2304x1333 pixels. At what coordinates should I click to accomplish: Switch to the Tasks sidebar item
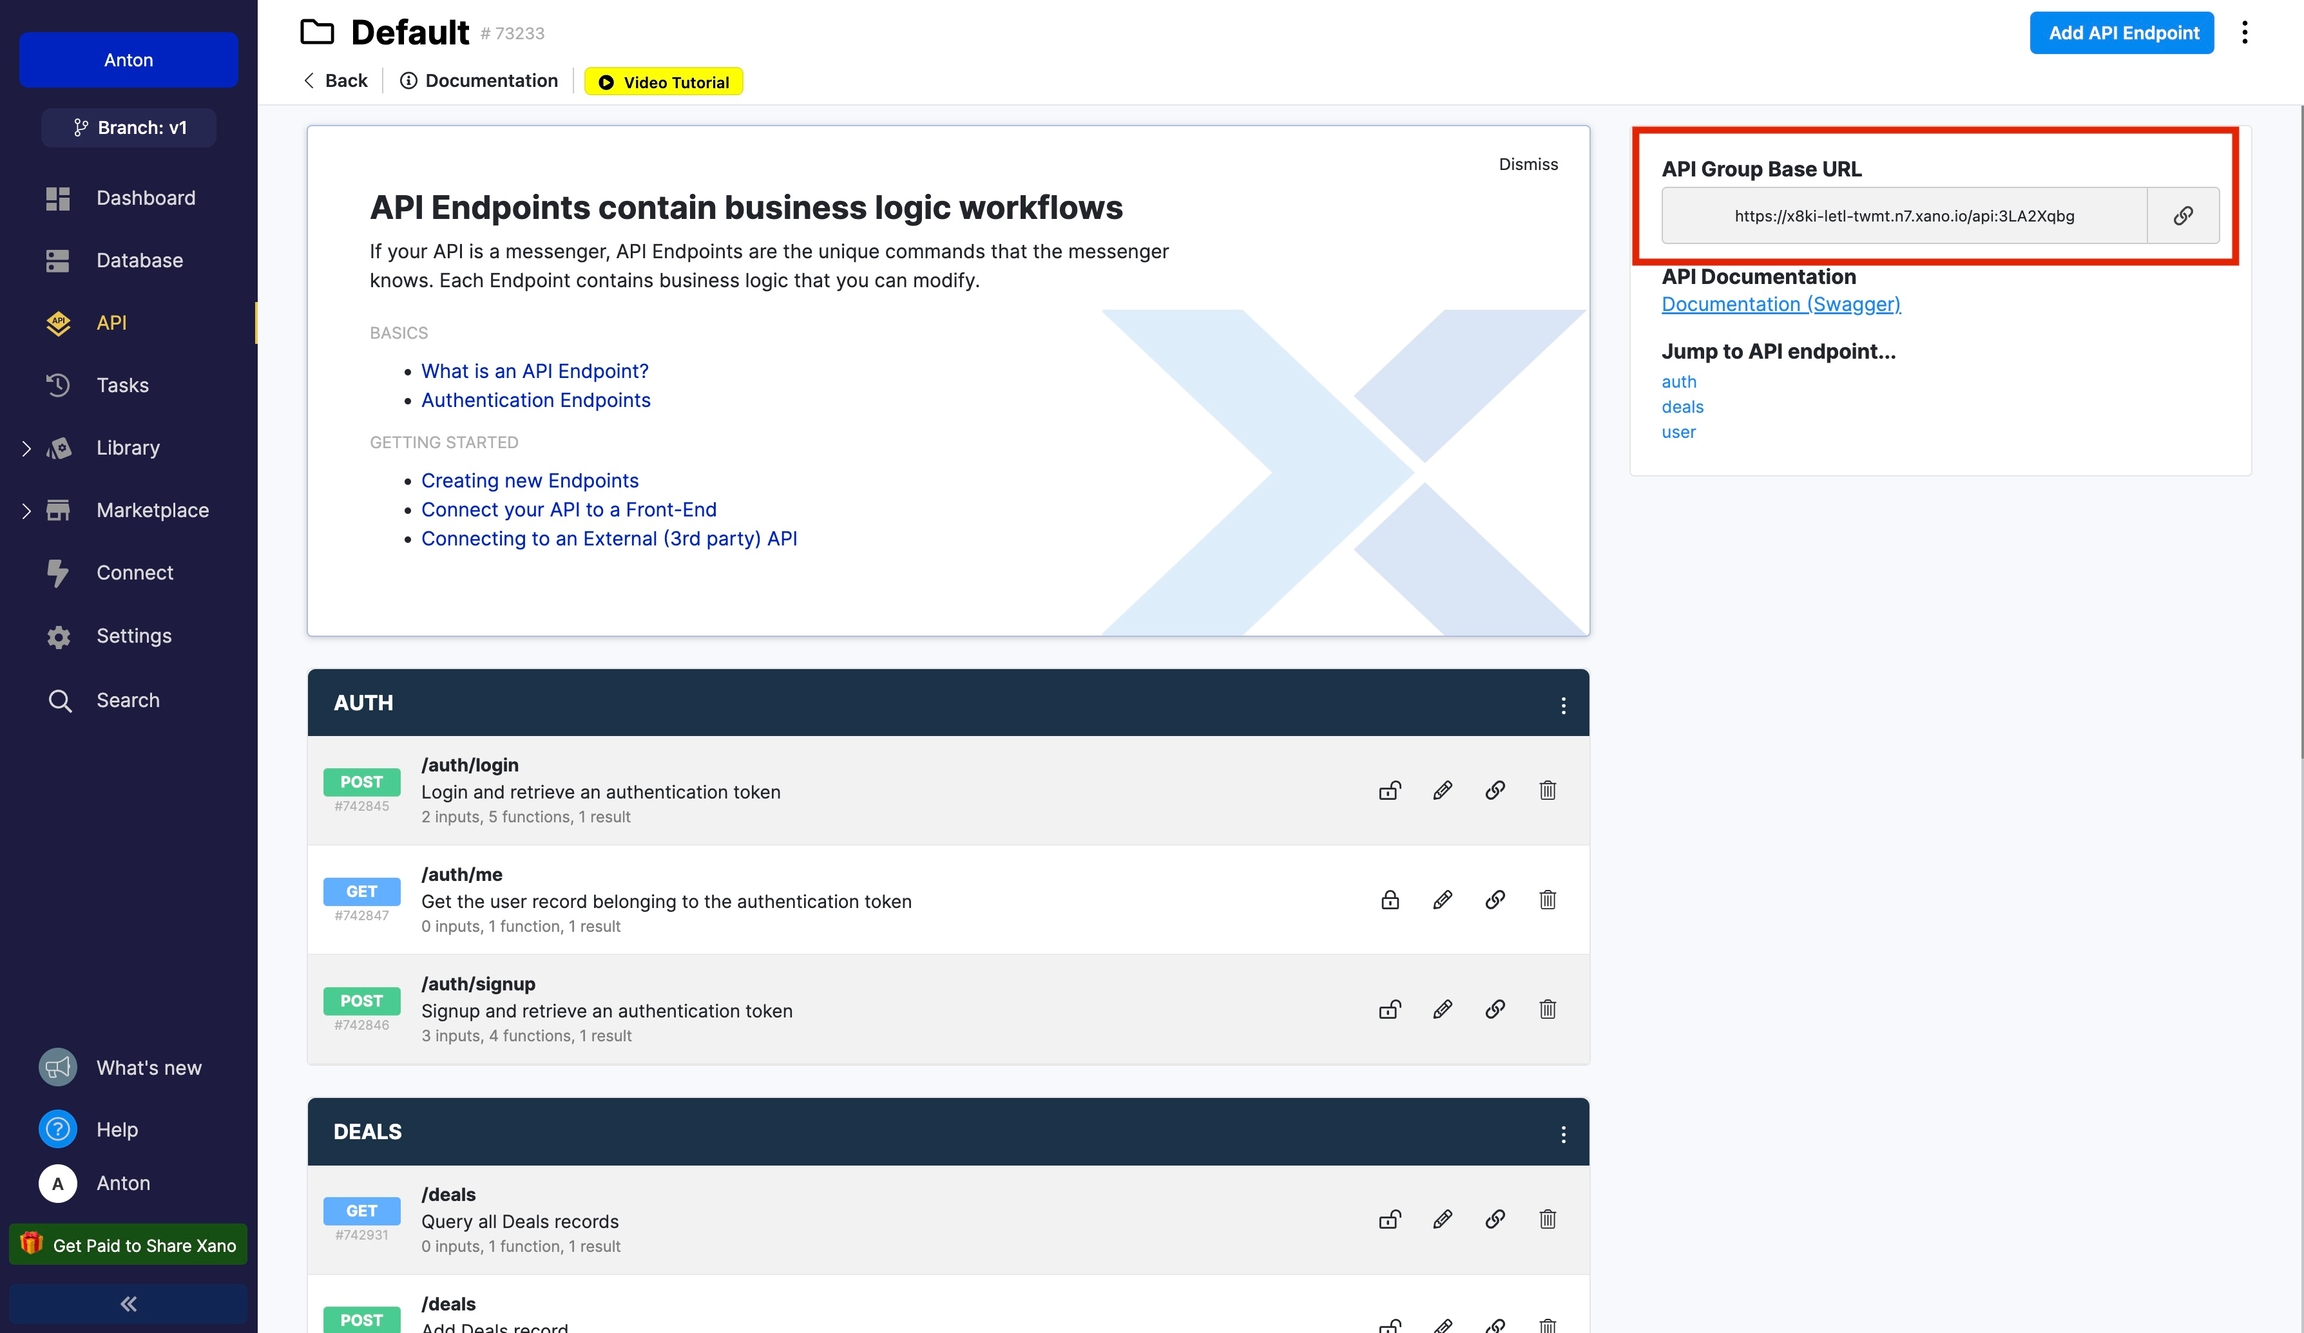pos(122,385)
